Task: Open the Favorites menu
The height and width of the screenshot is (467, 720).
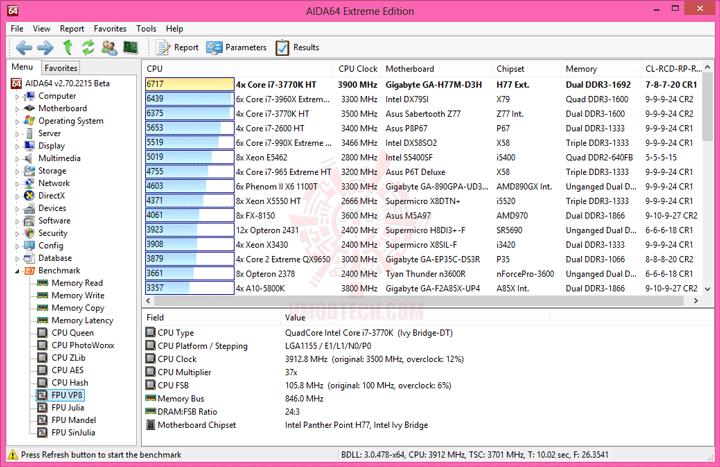Action: click(110, 28)
